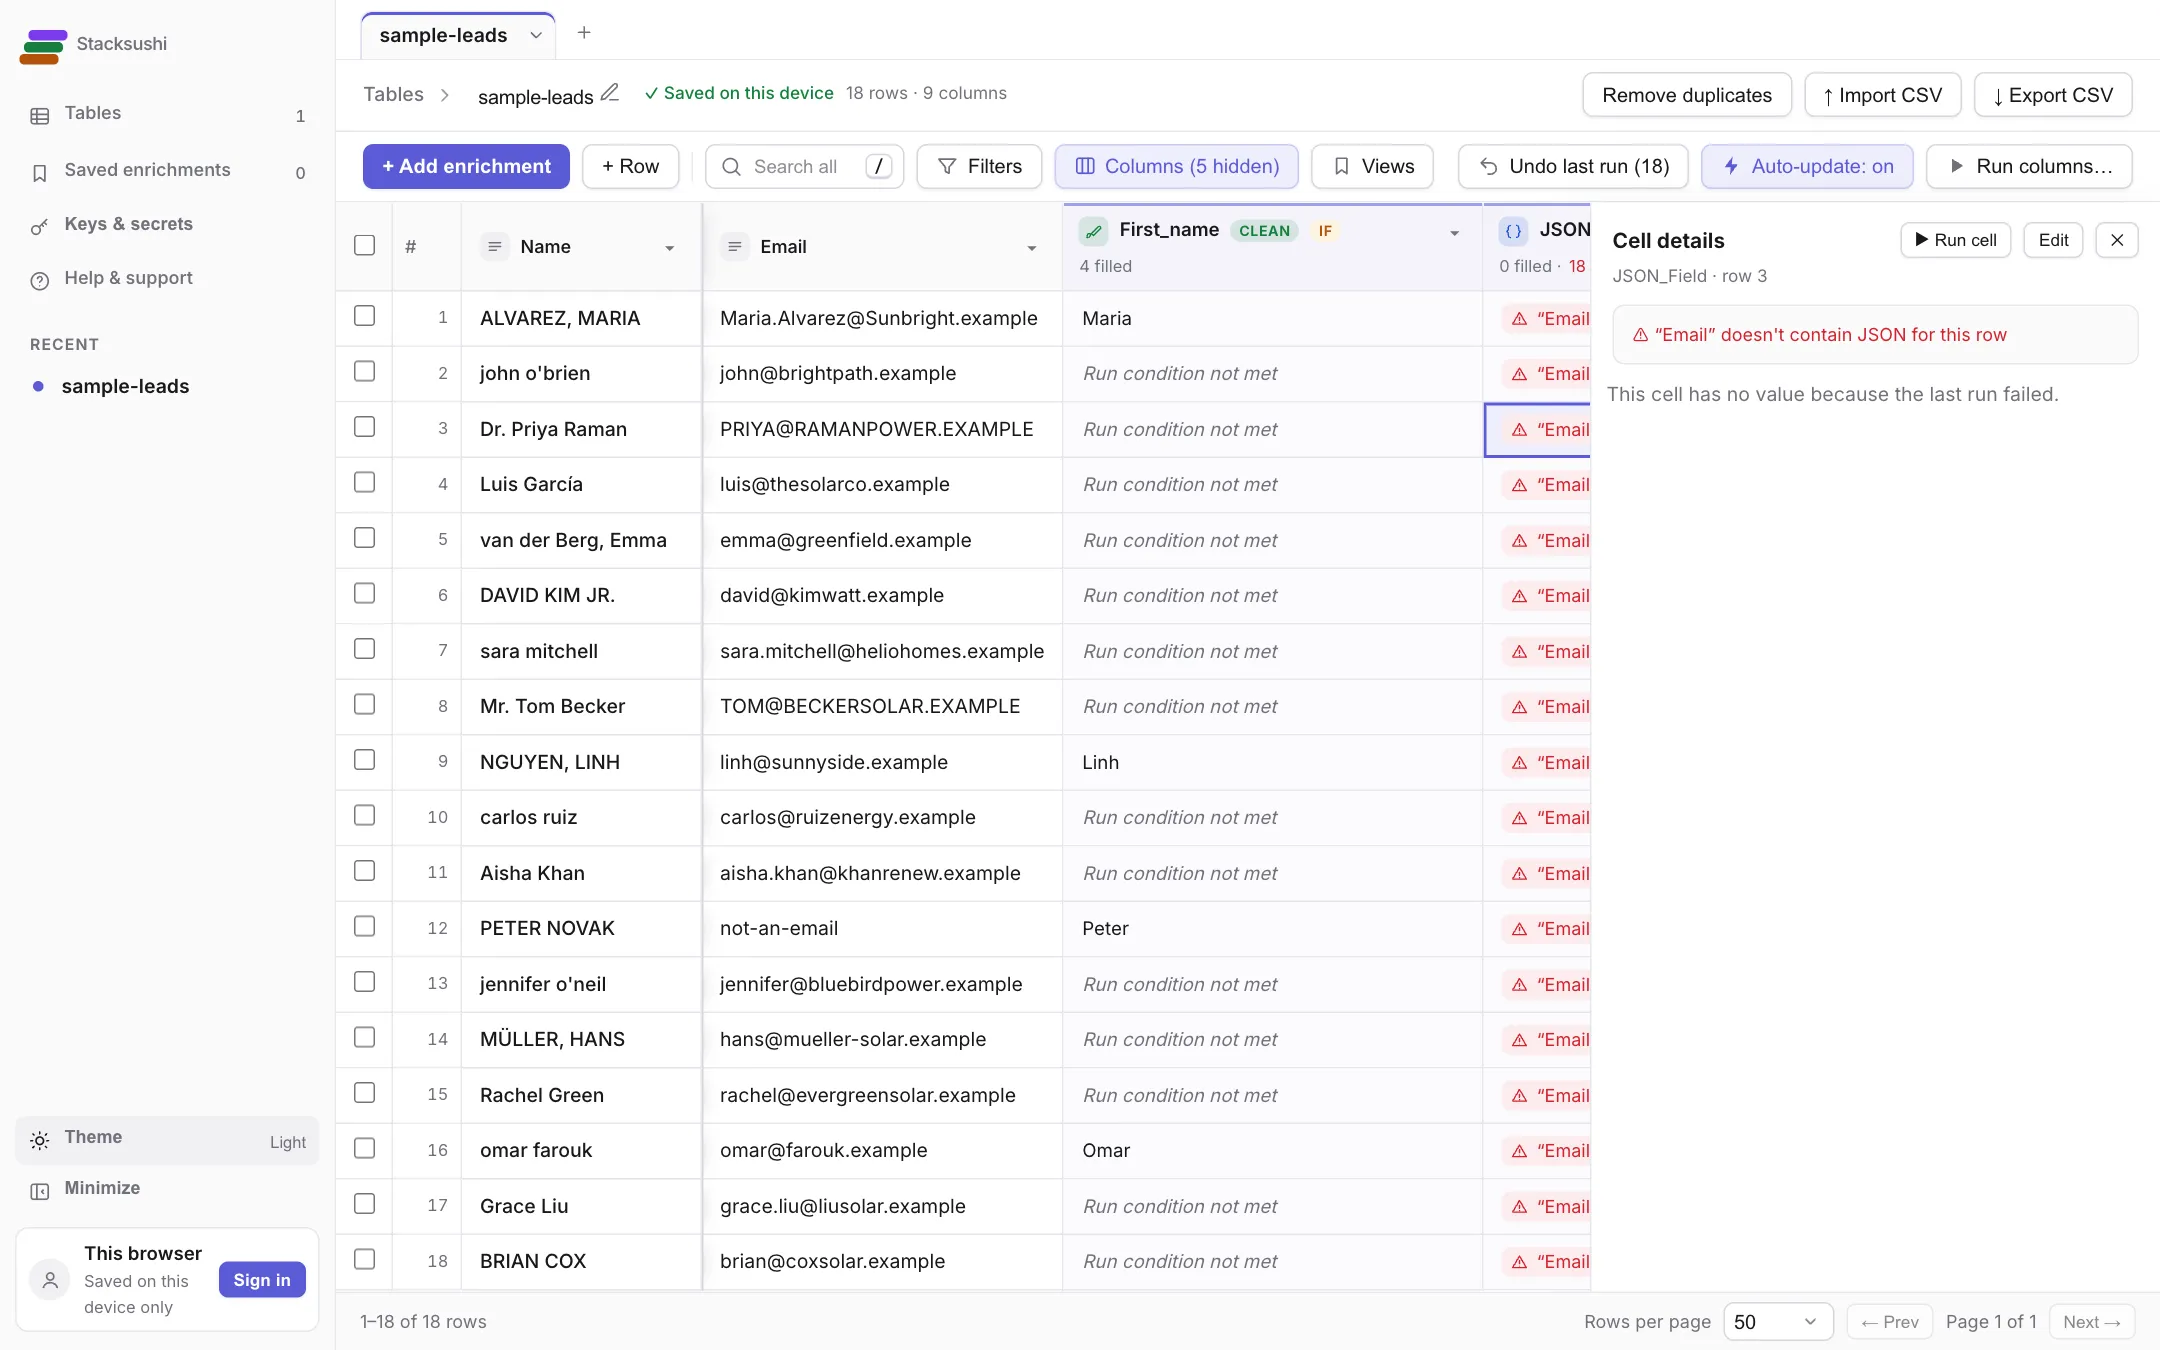Click the Name column text-type icon

[494, 246]
